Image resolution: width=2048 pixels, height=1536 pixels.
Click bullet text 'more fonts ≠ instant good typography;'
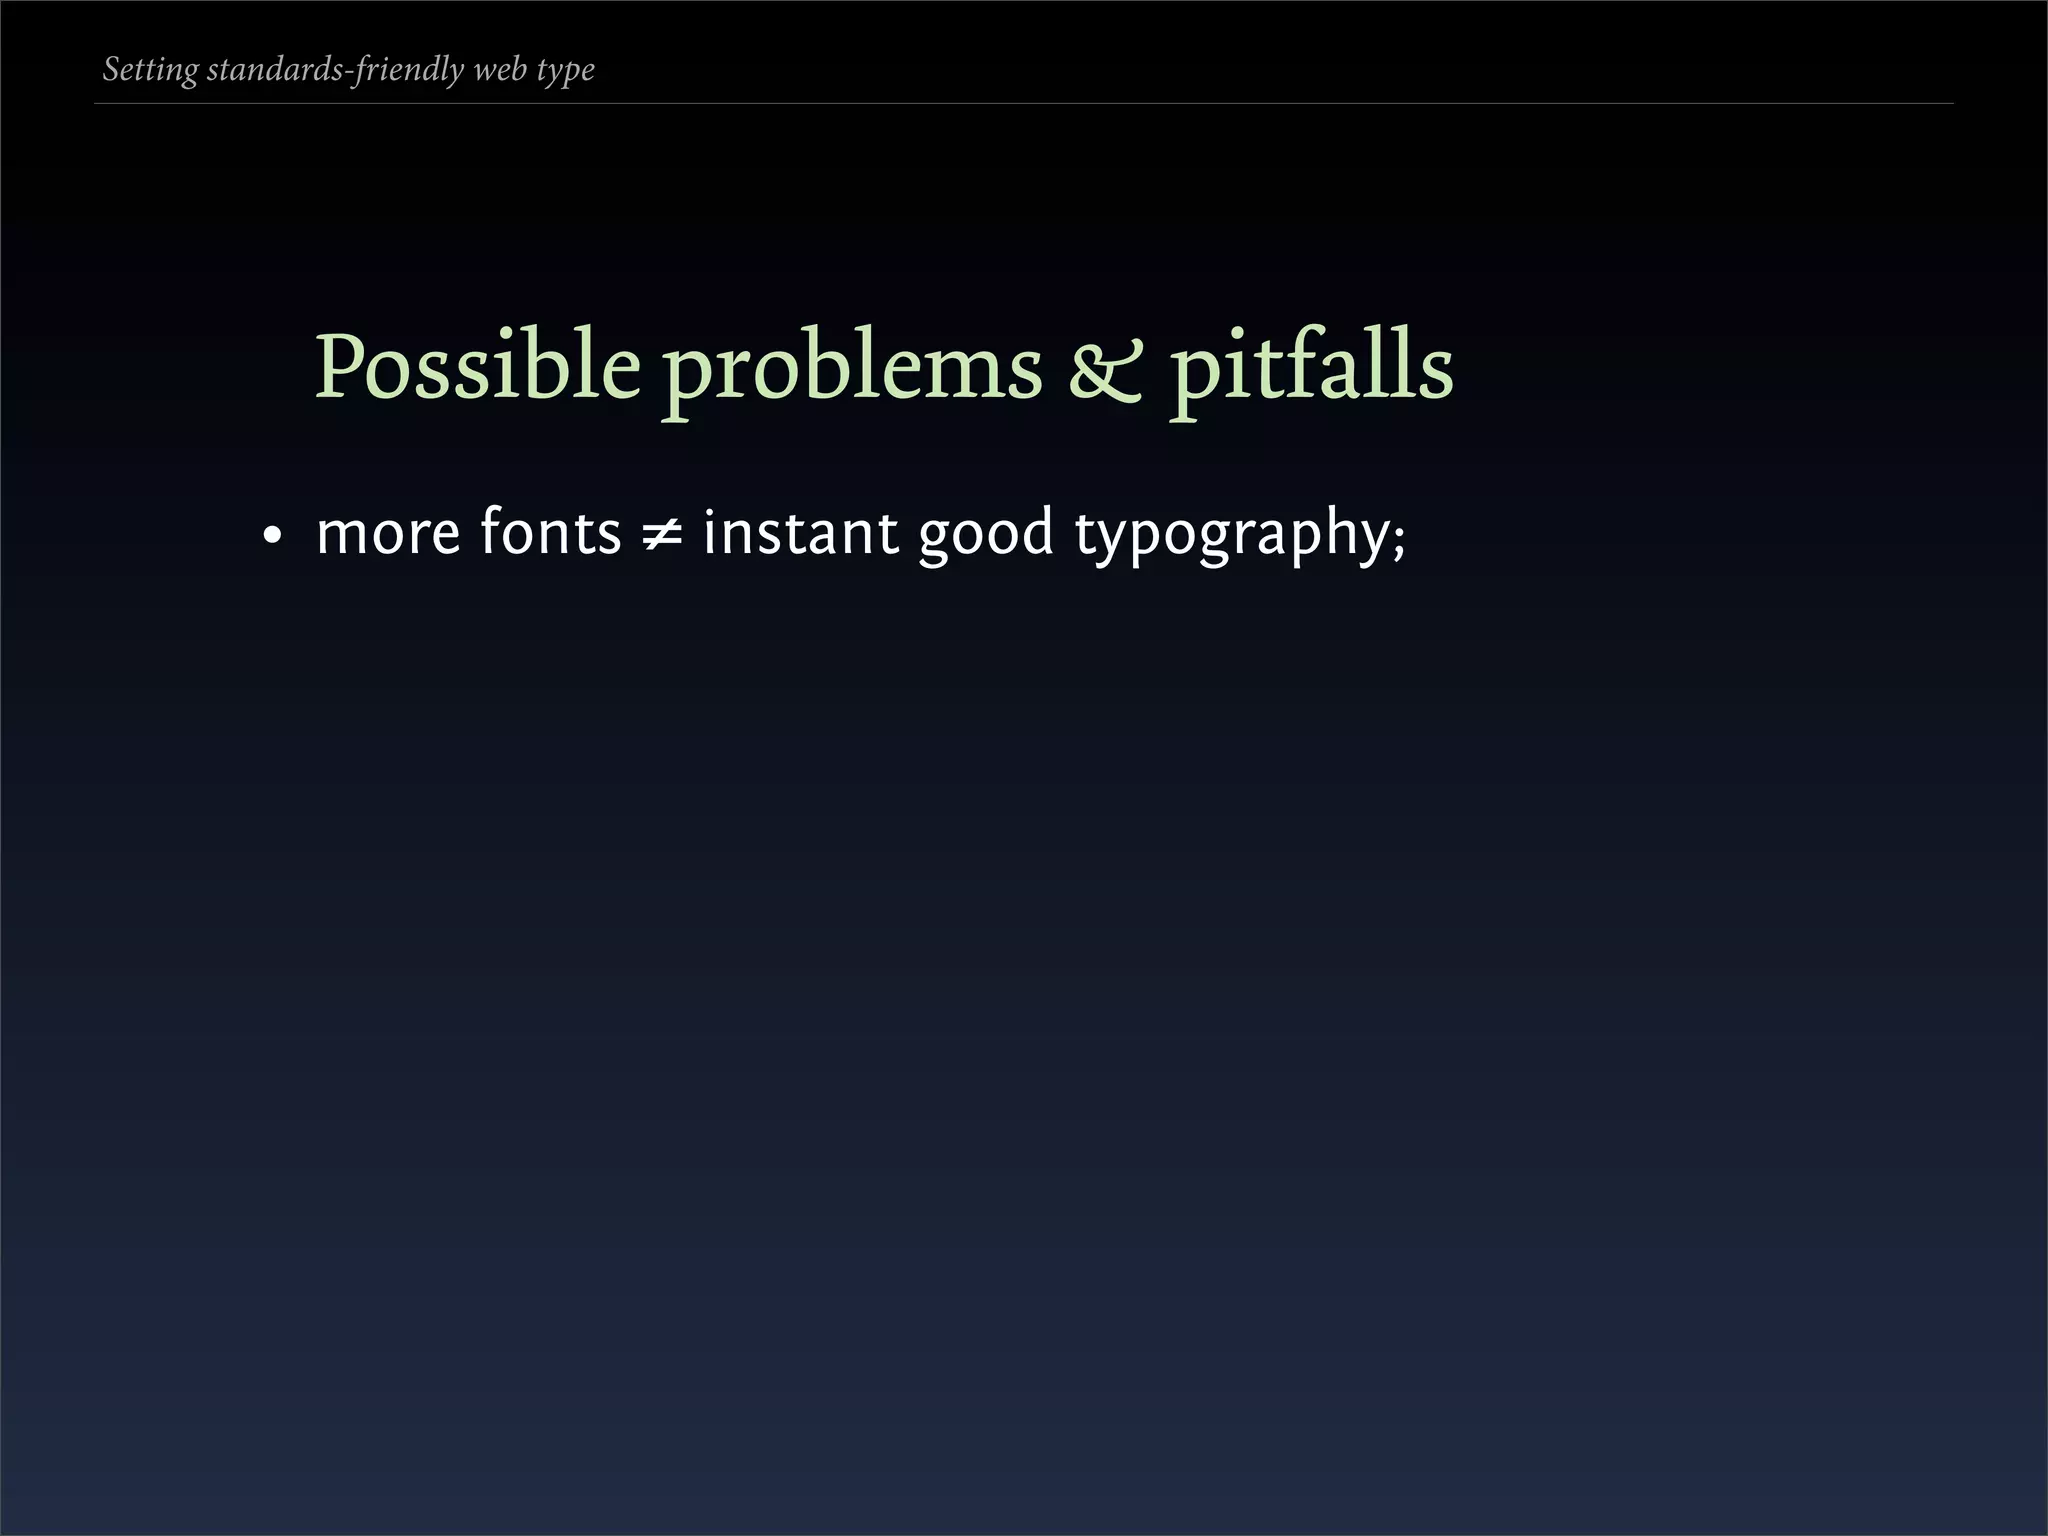tap(861, 534)
